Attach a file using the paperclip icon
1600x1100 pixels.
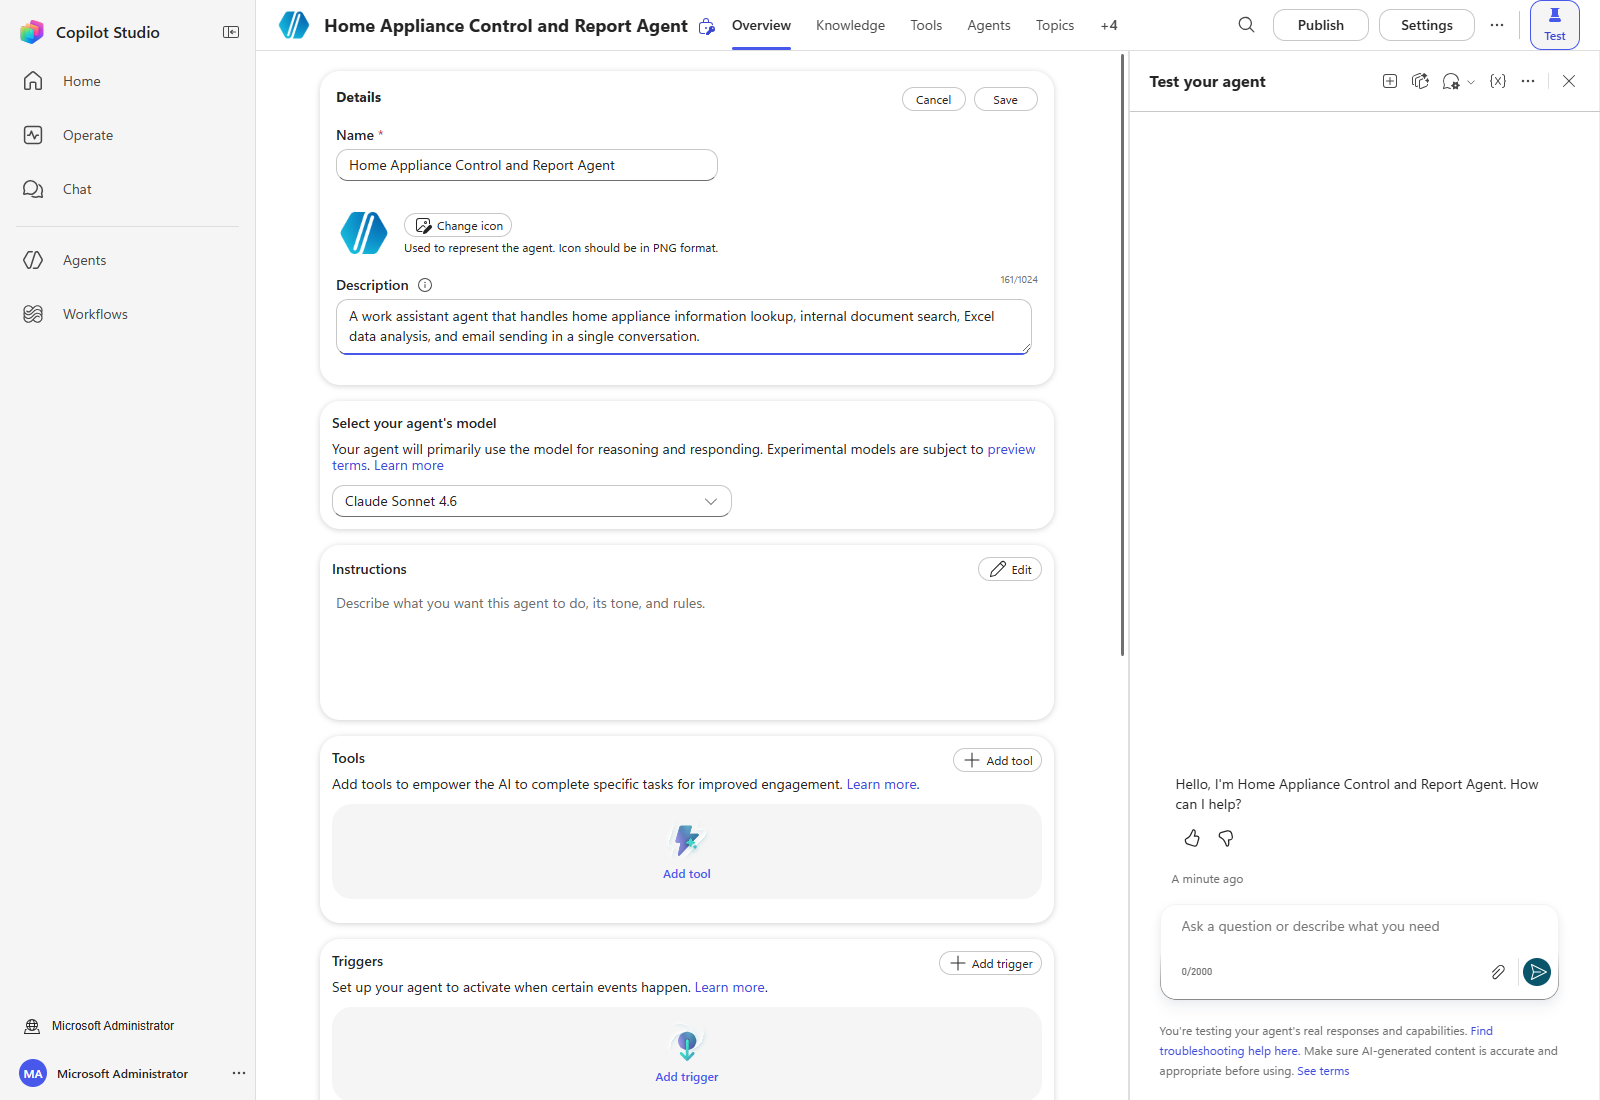tap(1498, 972)
